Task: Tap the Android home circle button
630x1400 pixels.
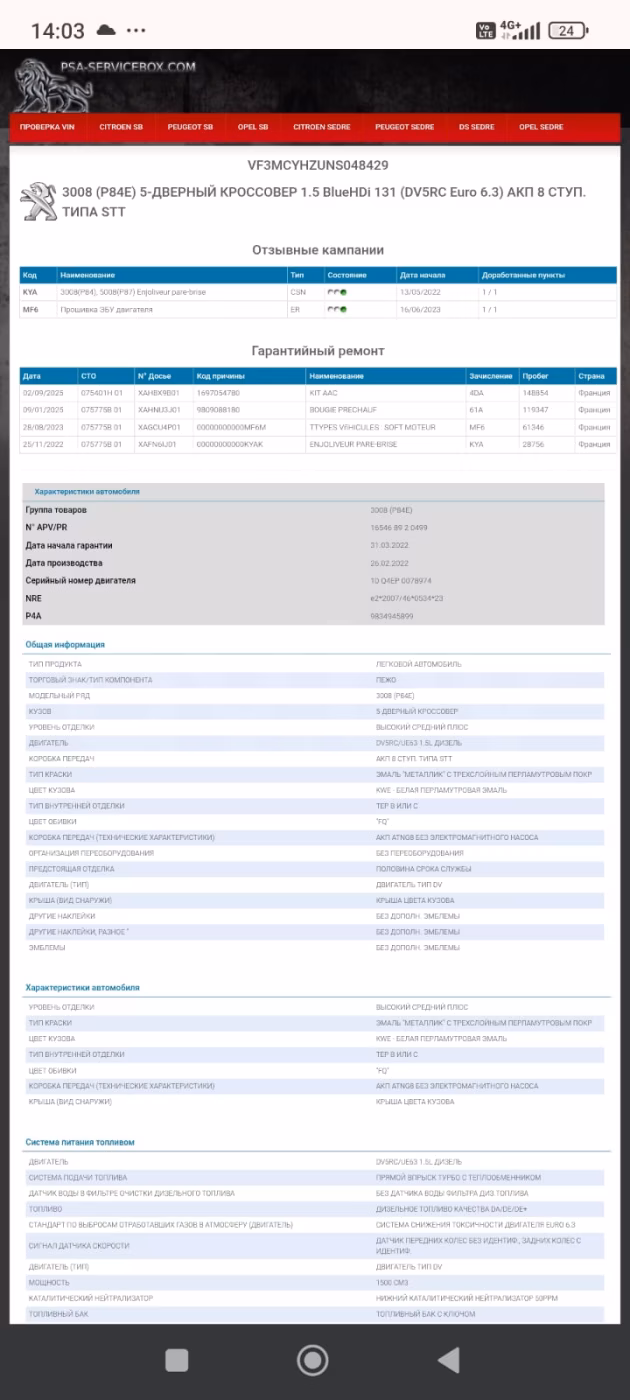Action: tap(313, 1359)
